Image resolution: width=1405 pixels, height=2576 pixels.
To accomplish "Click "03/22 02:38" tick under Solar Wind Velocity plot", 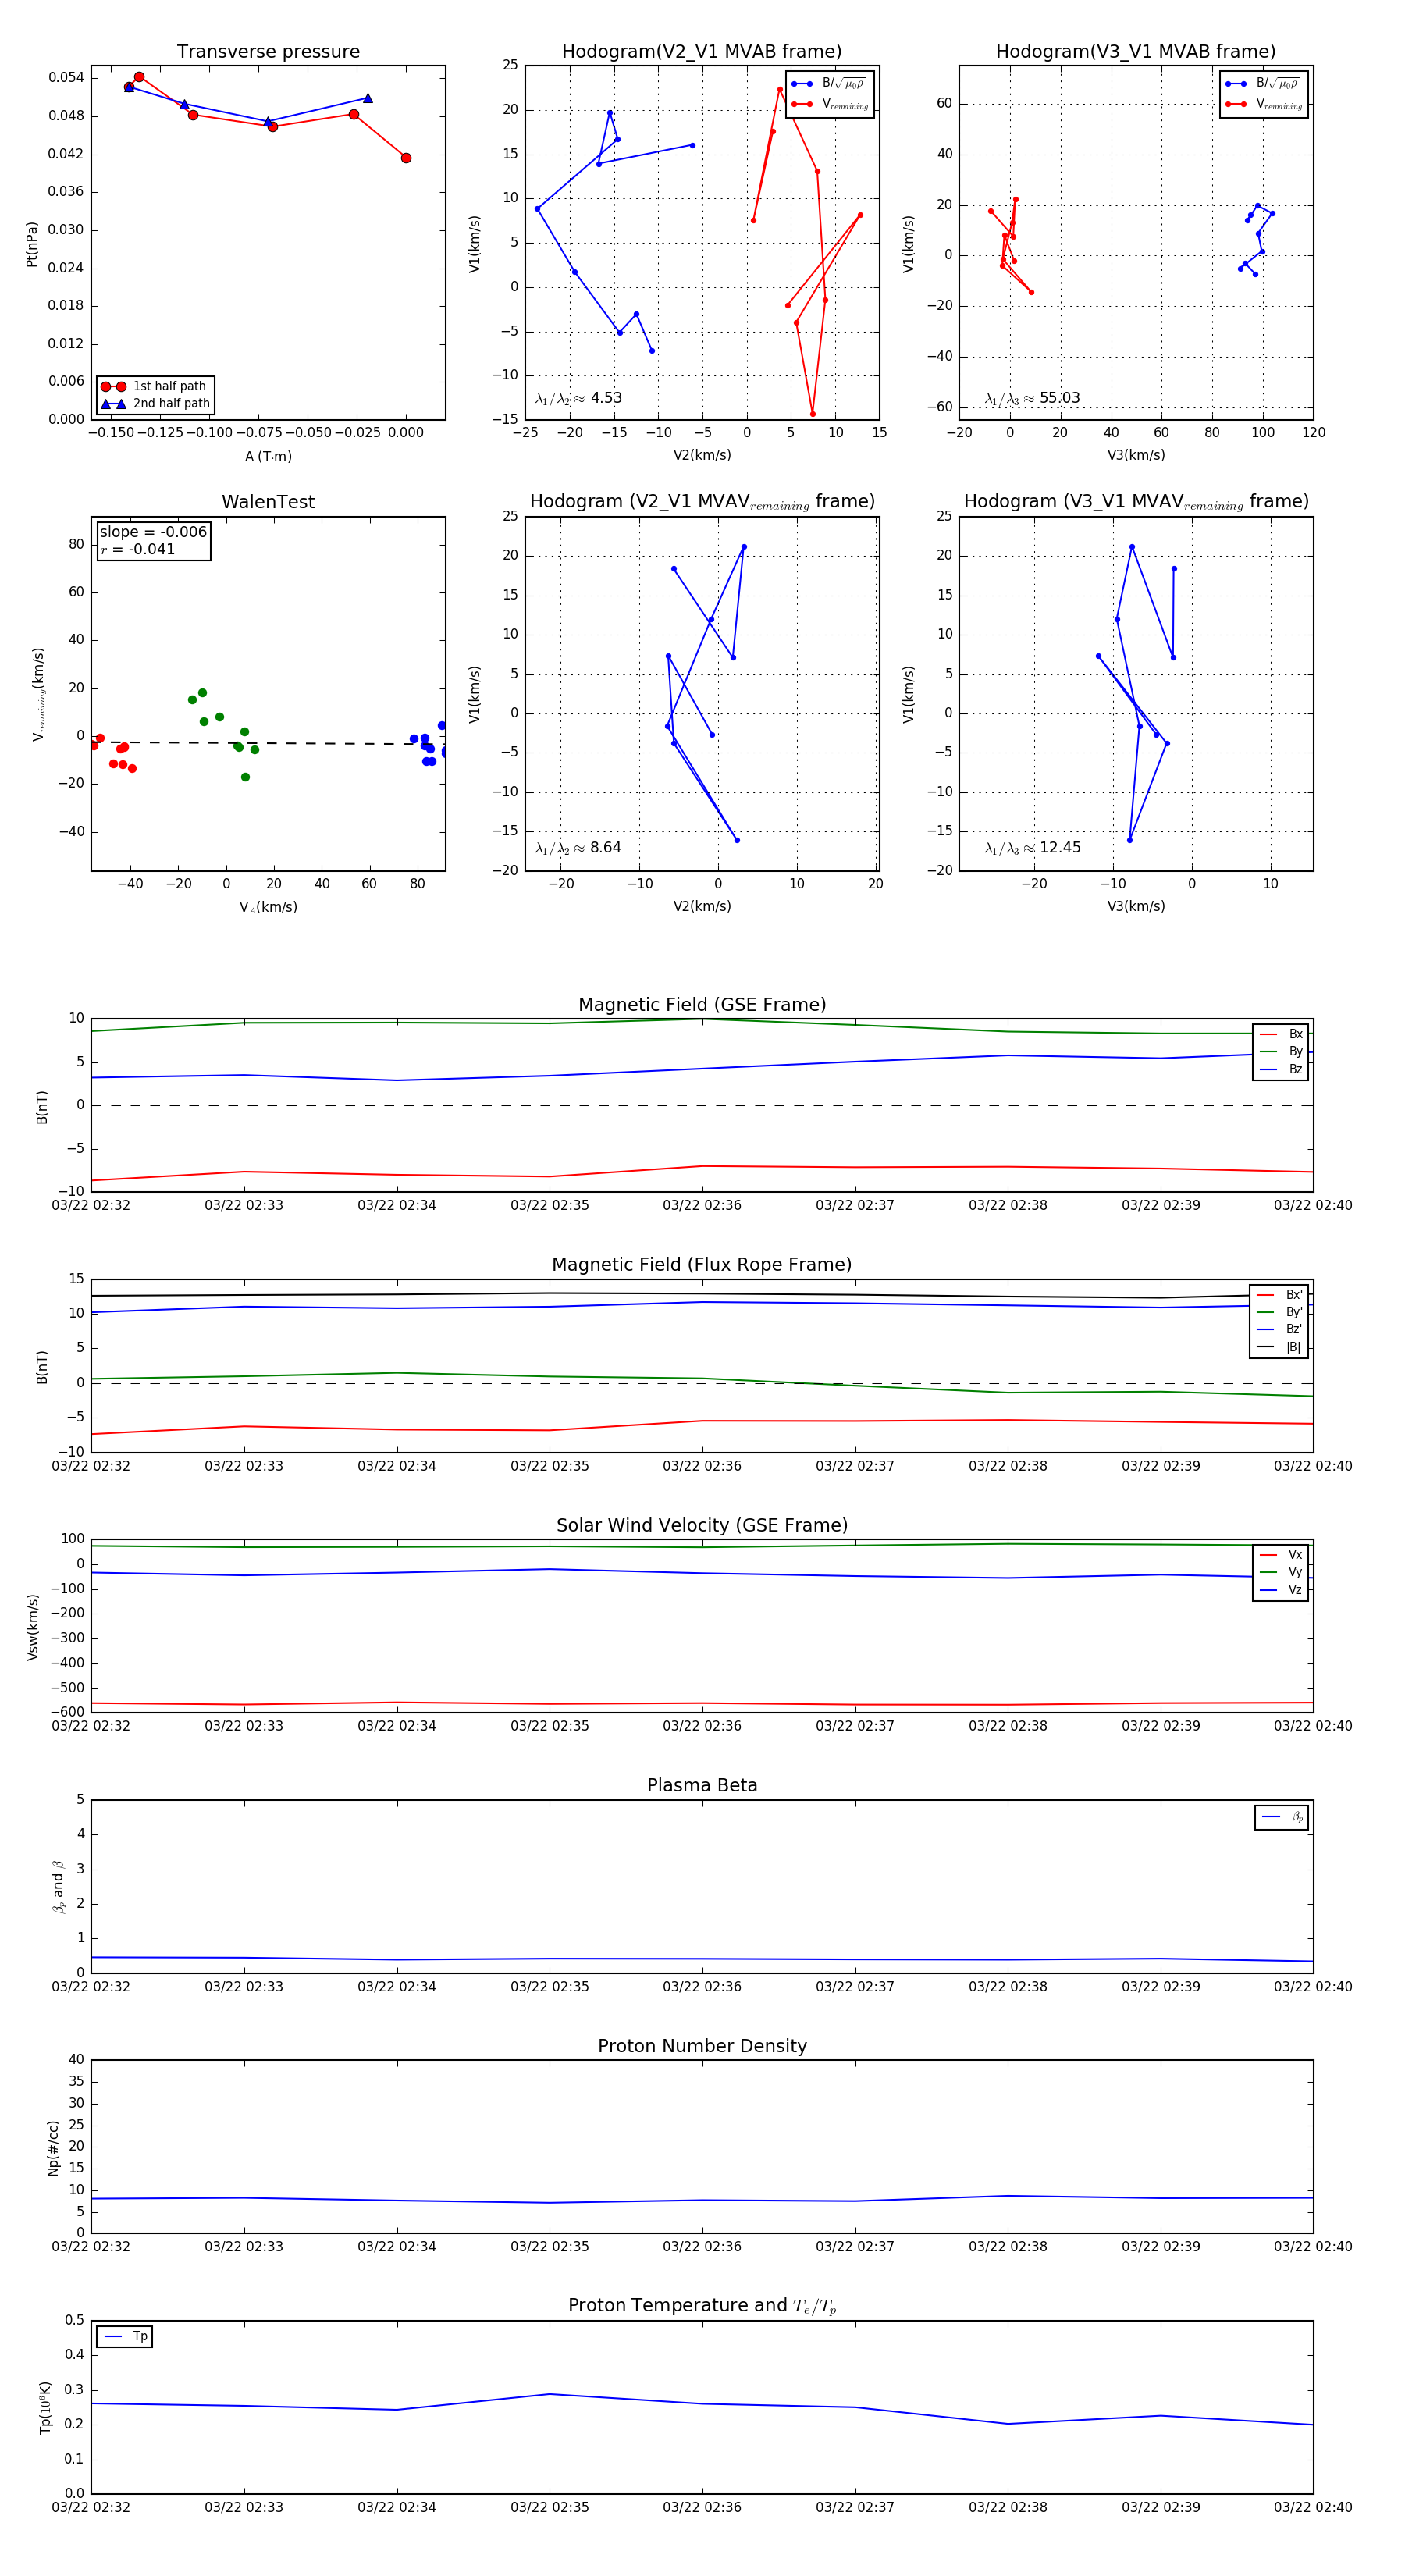I will pos(1008,1726).
